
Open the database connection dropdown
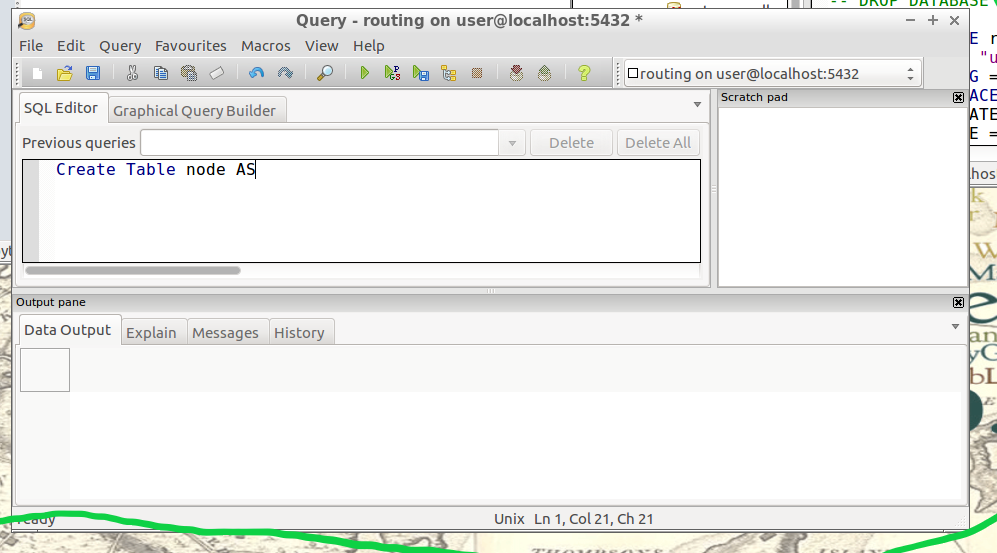[910, 73]
